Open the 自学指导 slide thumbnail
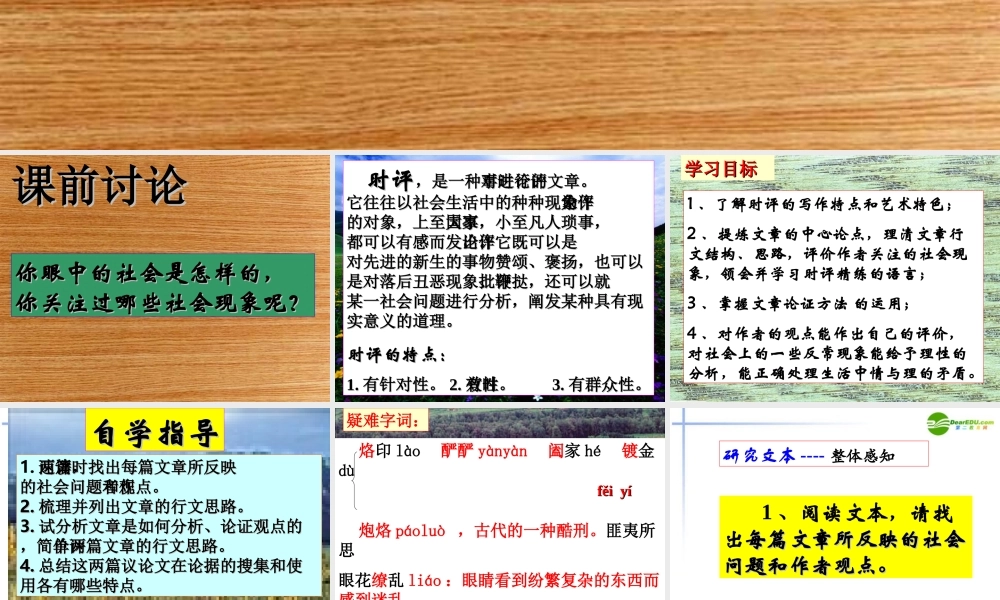The height and width of the screenshot is (600, 1000). 165,504
